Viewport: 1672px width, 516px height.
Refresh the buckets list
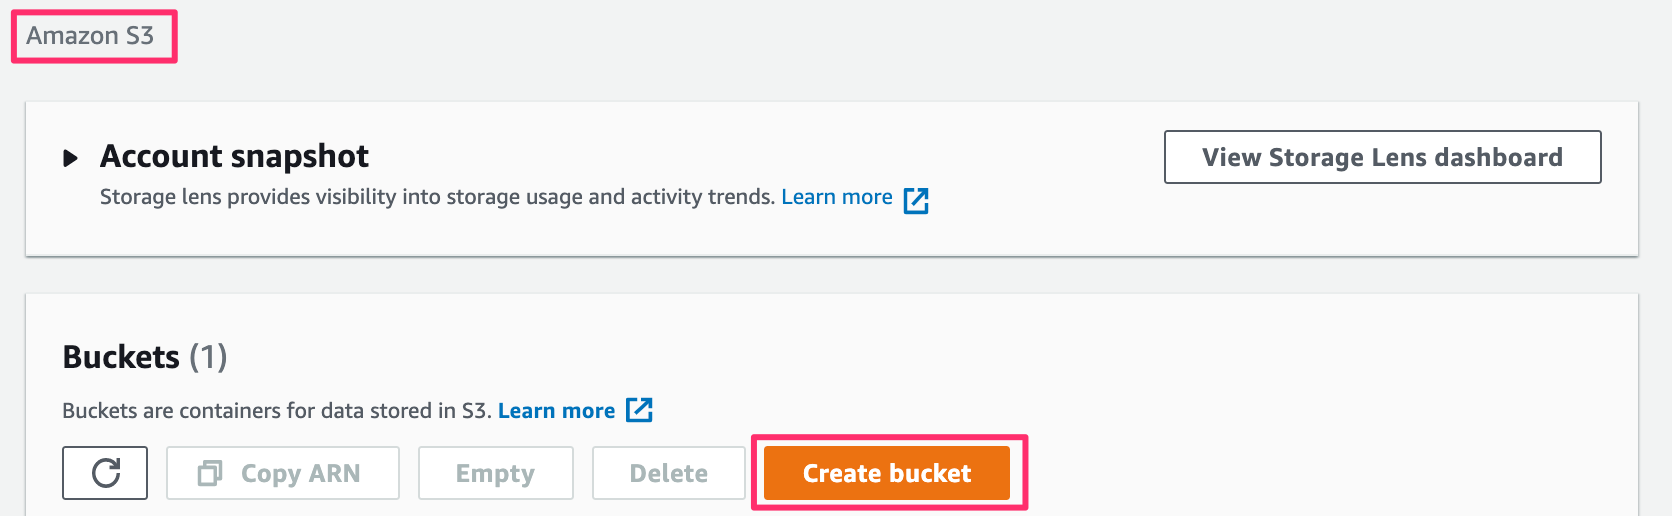point(105,473)
